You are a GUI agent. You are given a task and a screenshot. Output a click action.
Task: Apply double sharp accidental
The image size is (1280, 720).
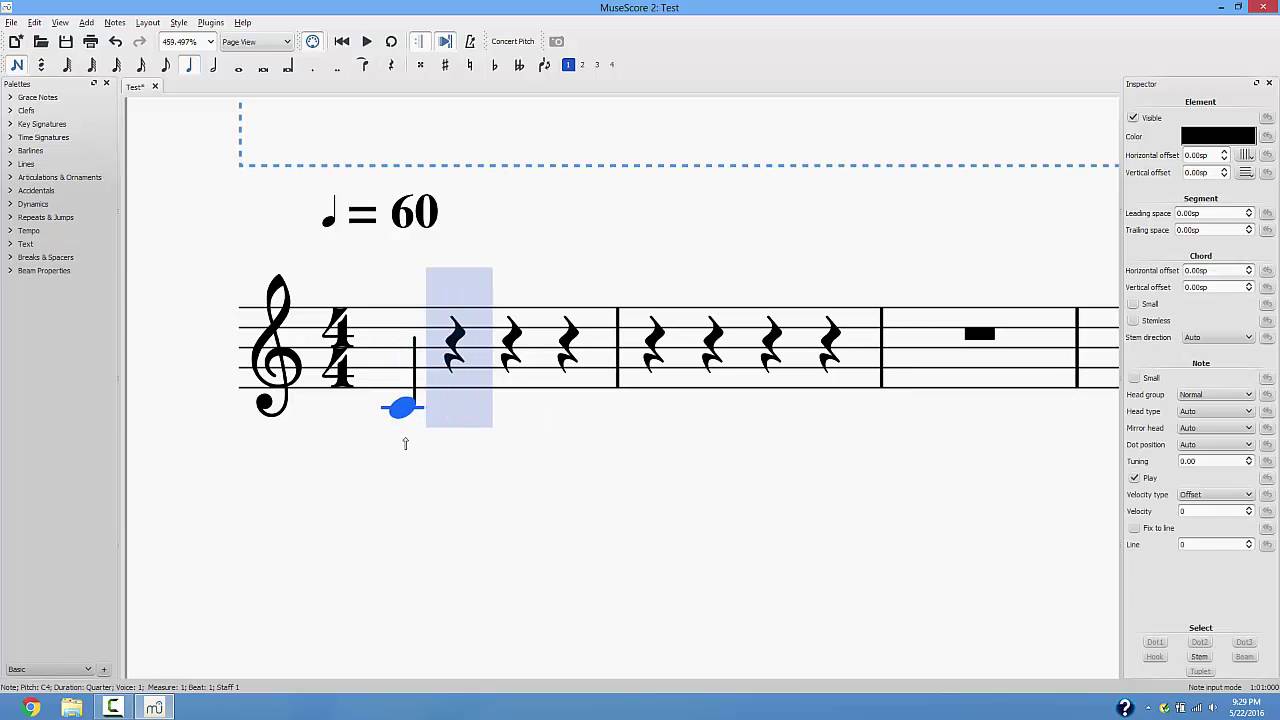[420, 65]
